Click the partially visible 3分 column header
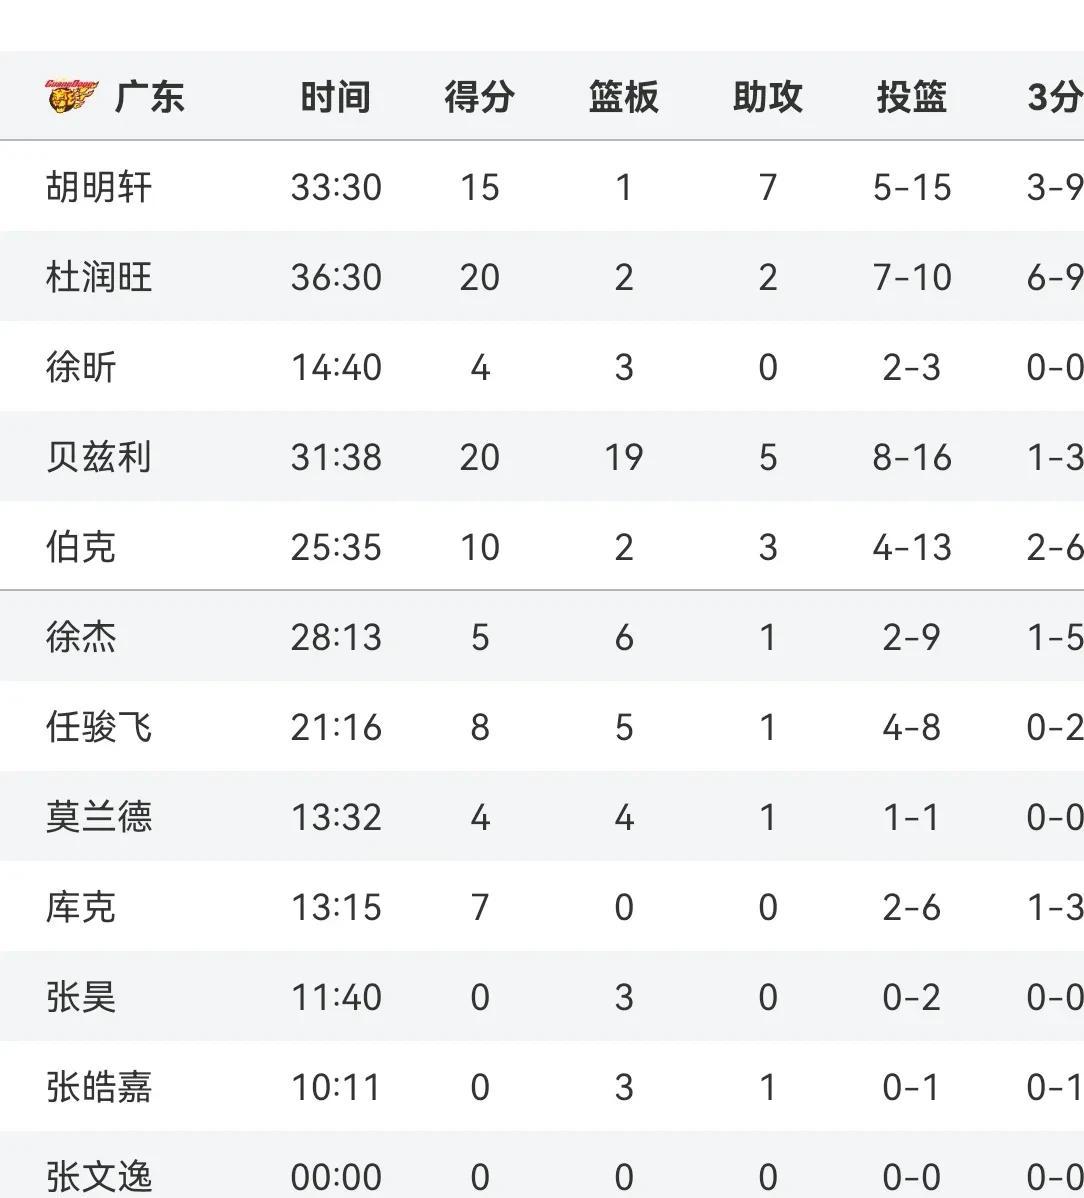 pyautogui.click(x=1056, y=97)
